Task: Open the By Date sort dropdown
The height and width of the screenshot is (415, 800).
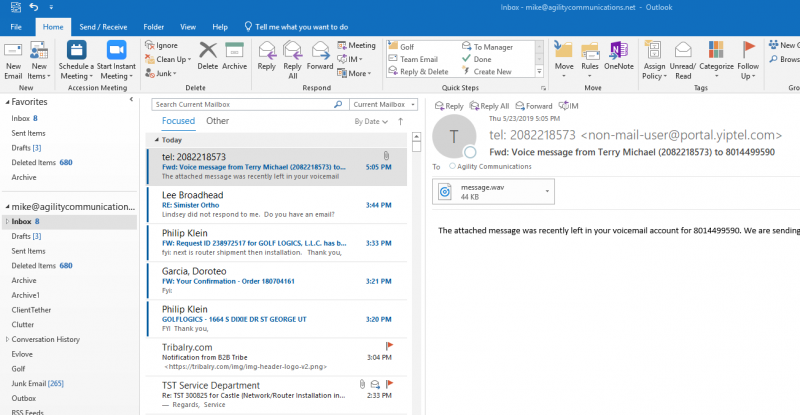Action: (371, 121)
